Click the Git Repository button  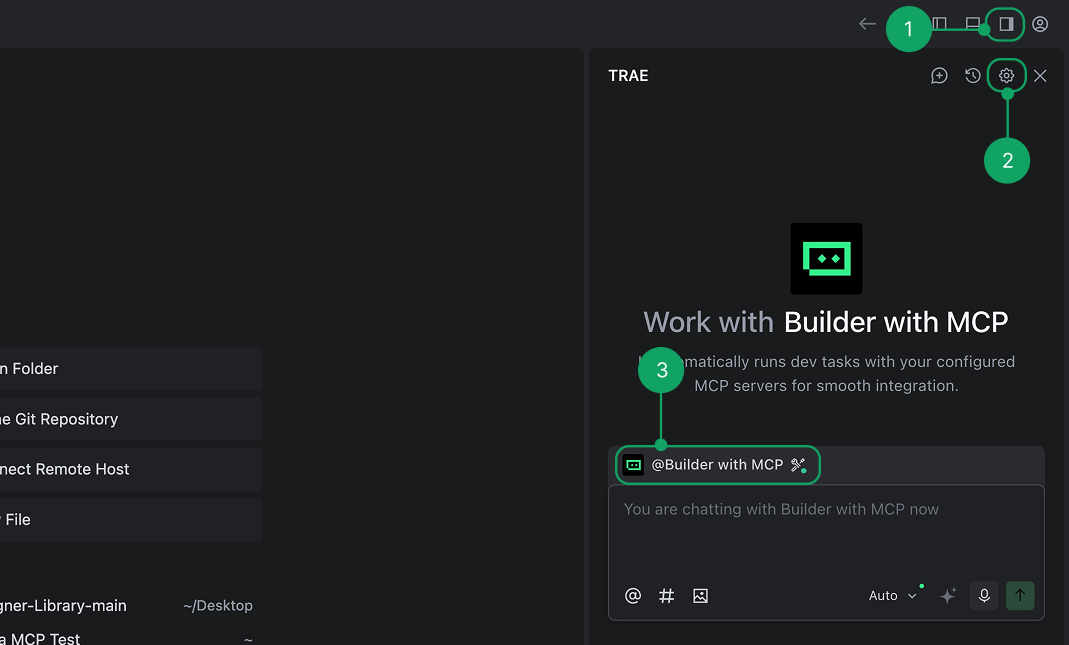(131, 419)
